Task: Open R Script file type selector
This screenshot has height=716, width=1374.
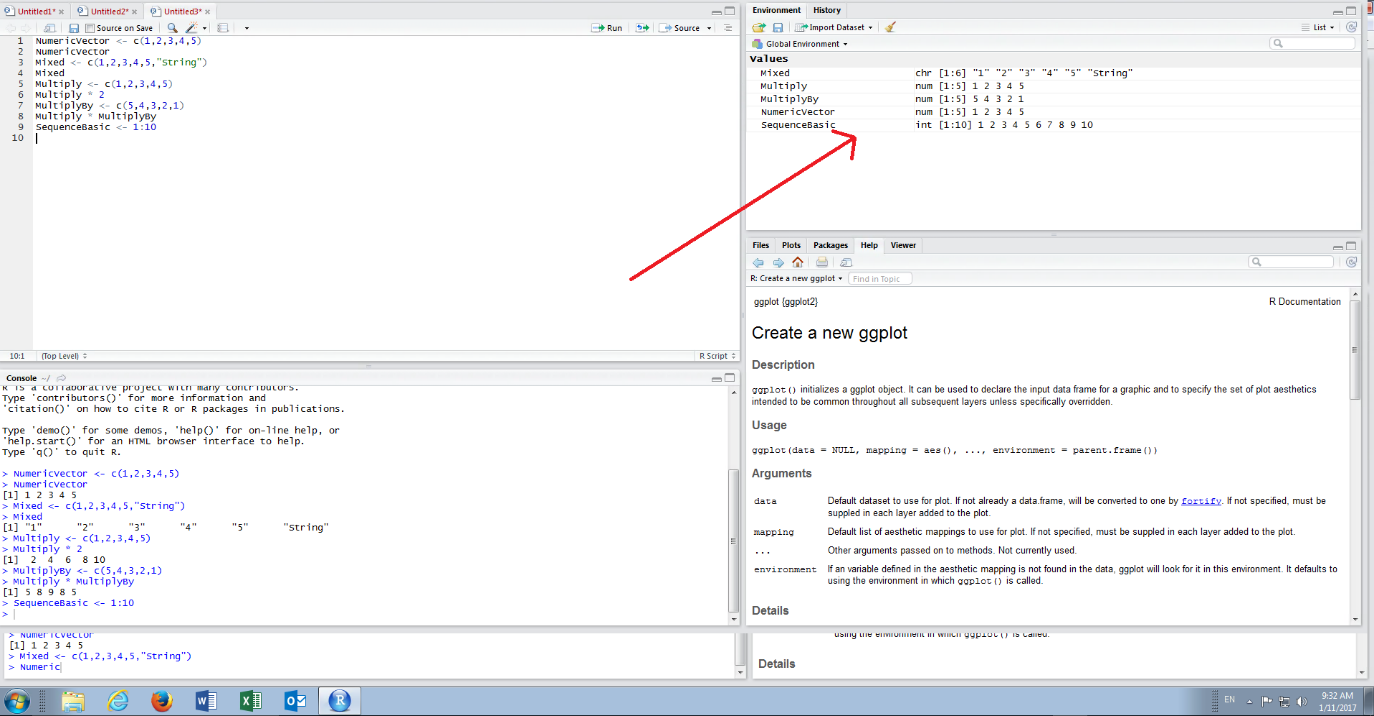Action: (715, 356)
